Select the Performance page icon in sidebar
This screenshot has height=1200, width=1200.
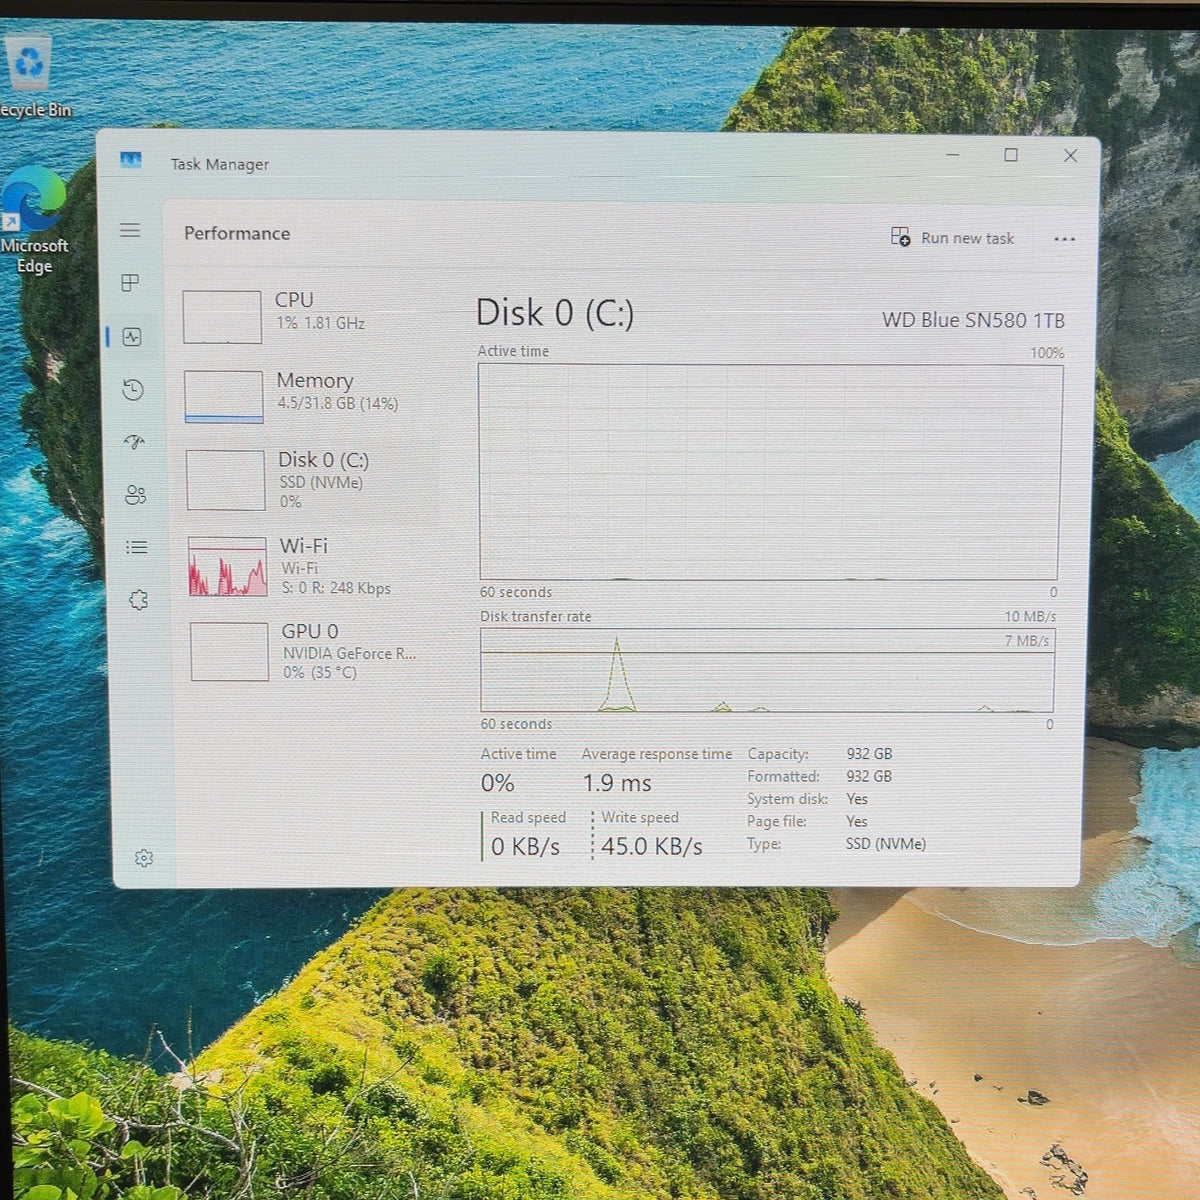132,337
